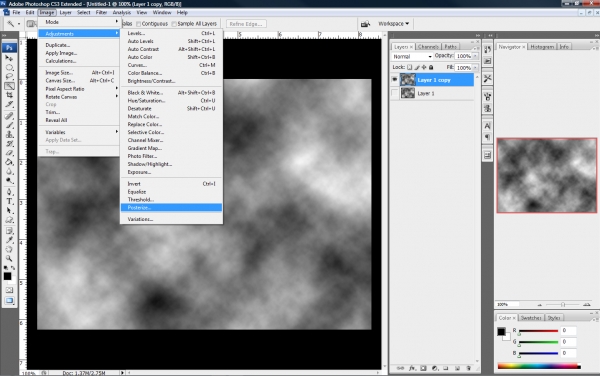The width and height of the screenshot is (600, 376).
Task: Select the Clone Stamp tool
Action: point(9,134)
